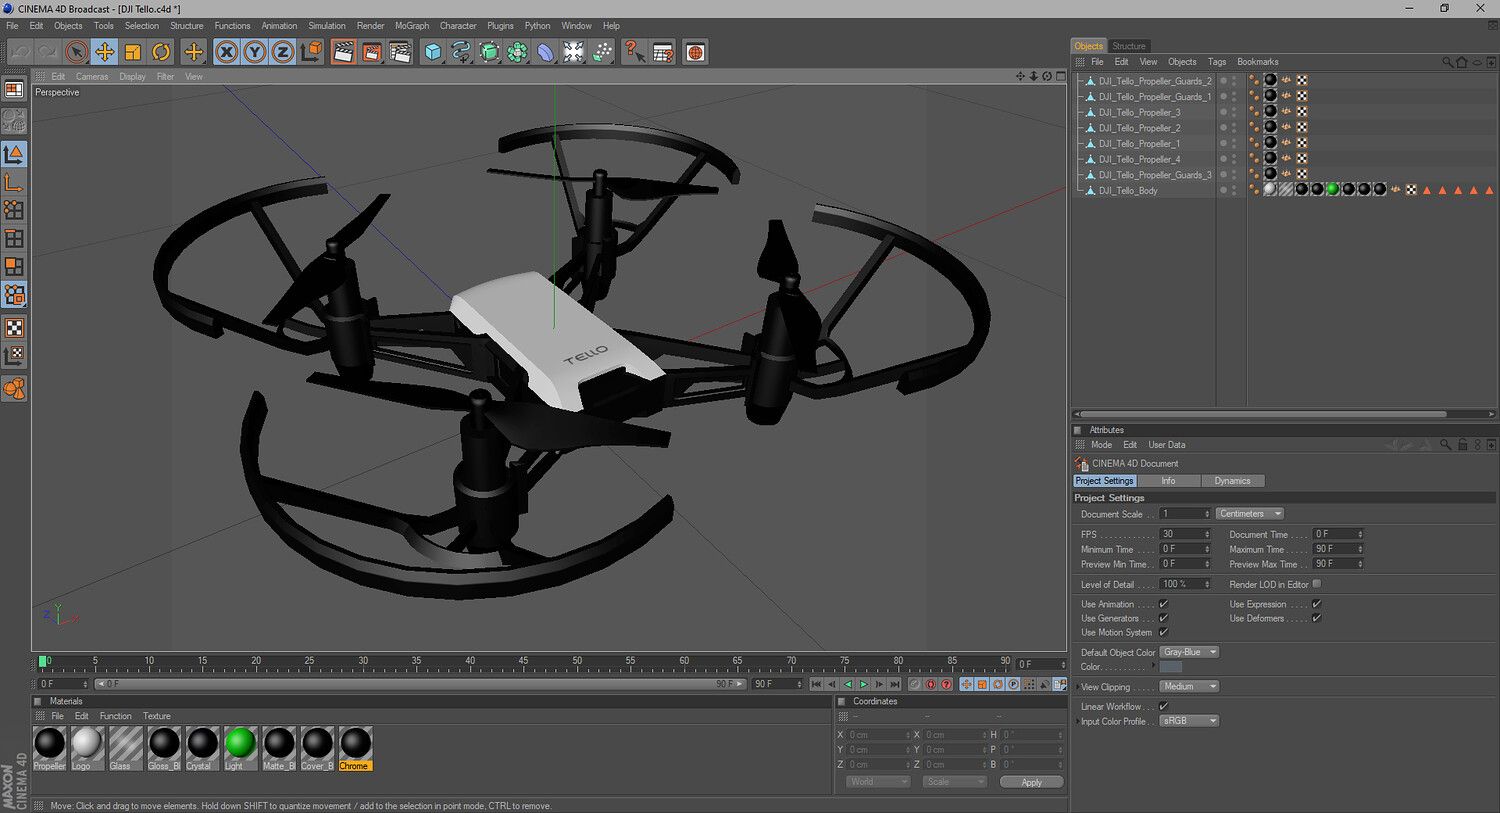
Task: Open the MoGraph menu
Action: tap(412, 26)
